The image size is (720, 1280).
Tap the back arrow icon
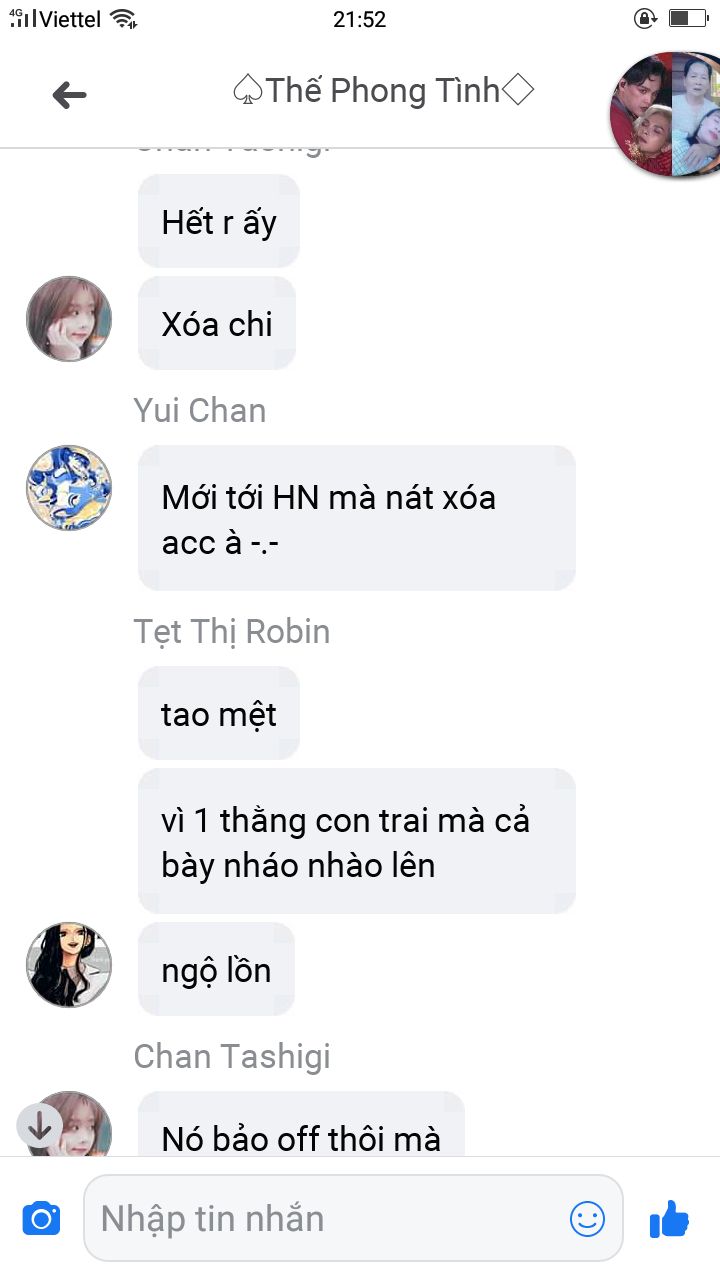(x=69, y=95)
